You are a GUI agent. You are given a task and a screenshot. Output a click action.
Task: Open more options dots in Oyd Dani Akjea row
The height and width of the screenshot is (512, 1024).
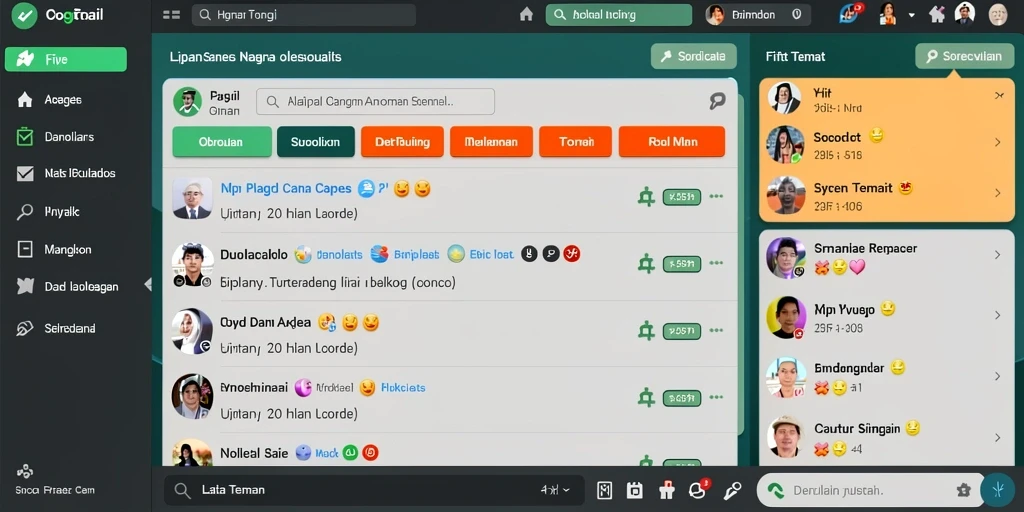(716, 330)
